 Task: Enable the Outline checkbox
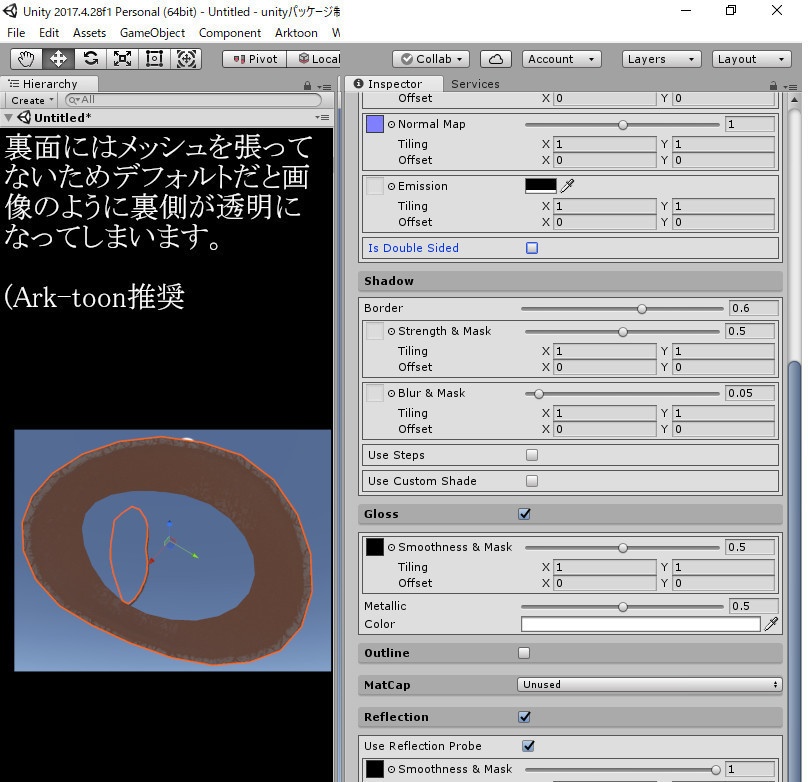pyautogui.click(x=524, y=653)
